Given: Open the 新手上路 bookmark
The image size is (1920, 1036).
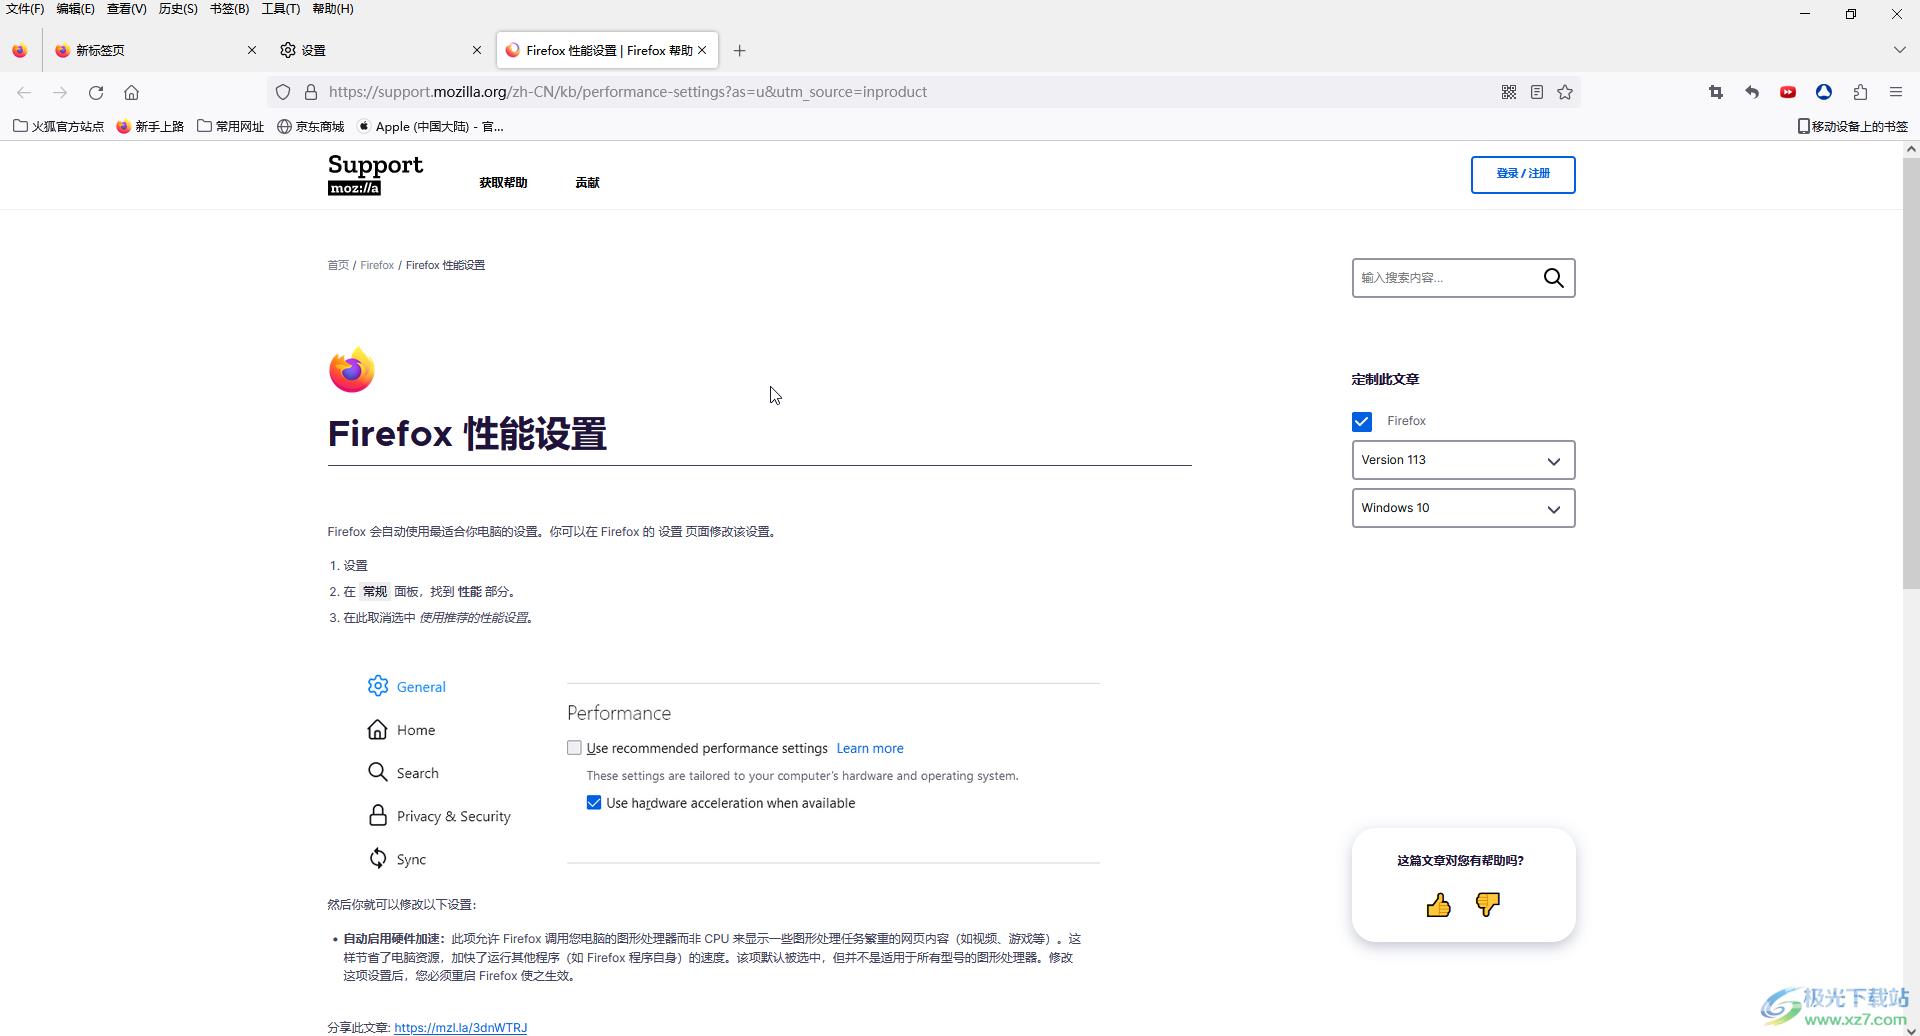Looking at the screenshot, I should (x=150, y=126).
